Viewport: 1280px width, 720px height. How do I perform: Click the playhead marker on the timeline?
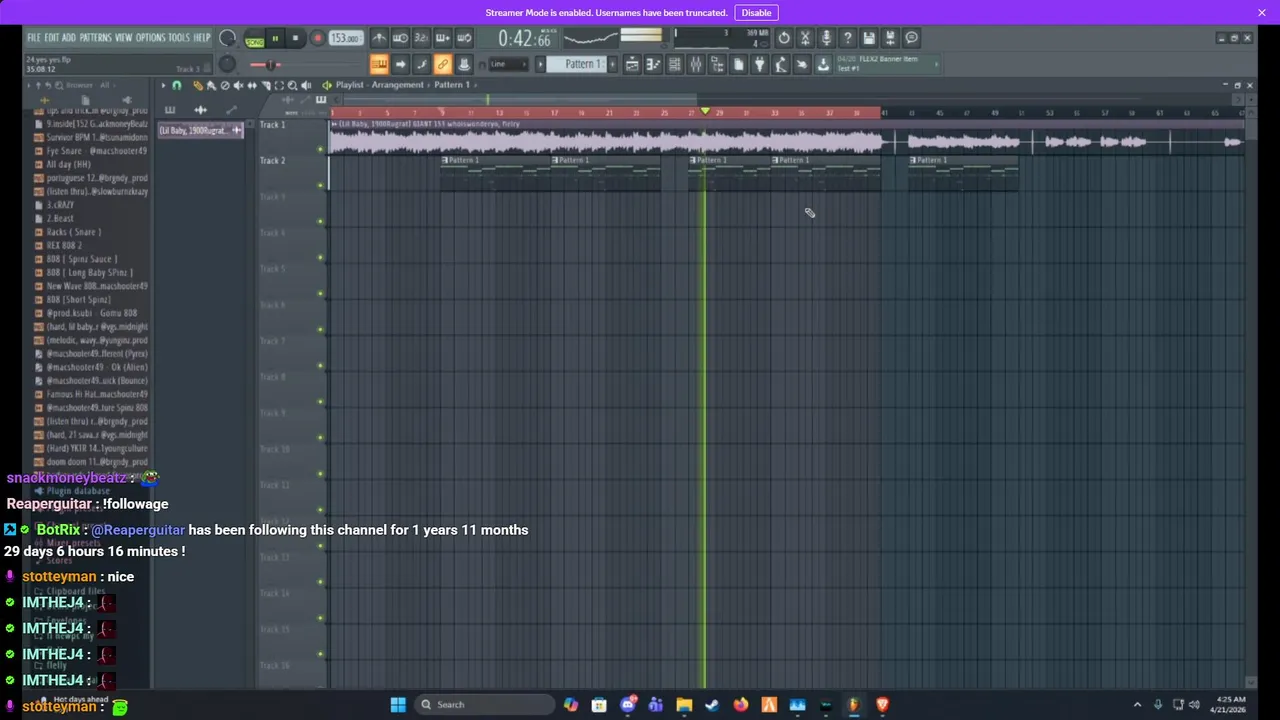click(x=705, y=112)
